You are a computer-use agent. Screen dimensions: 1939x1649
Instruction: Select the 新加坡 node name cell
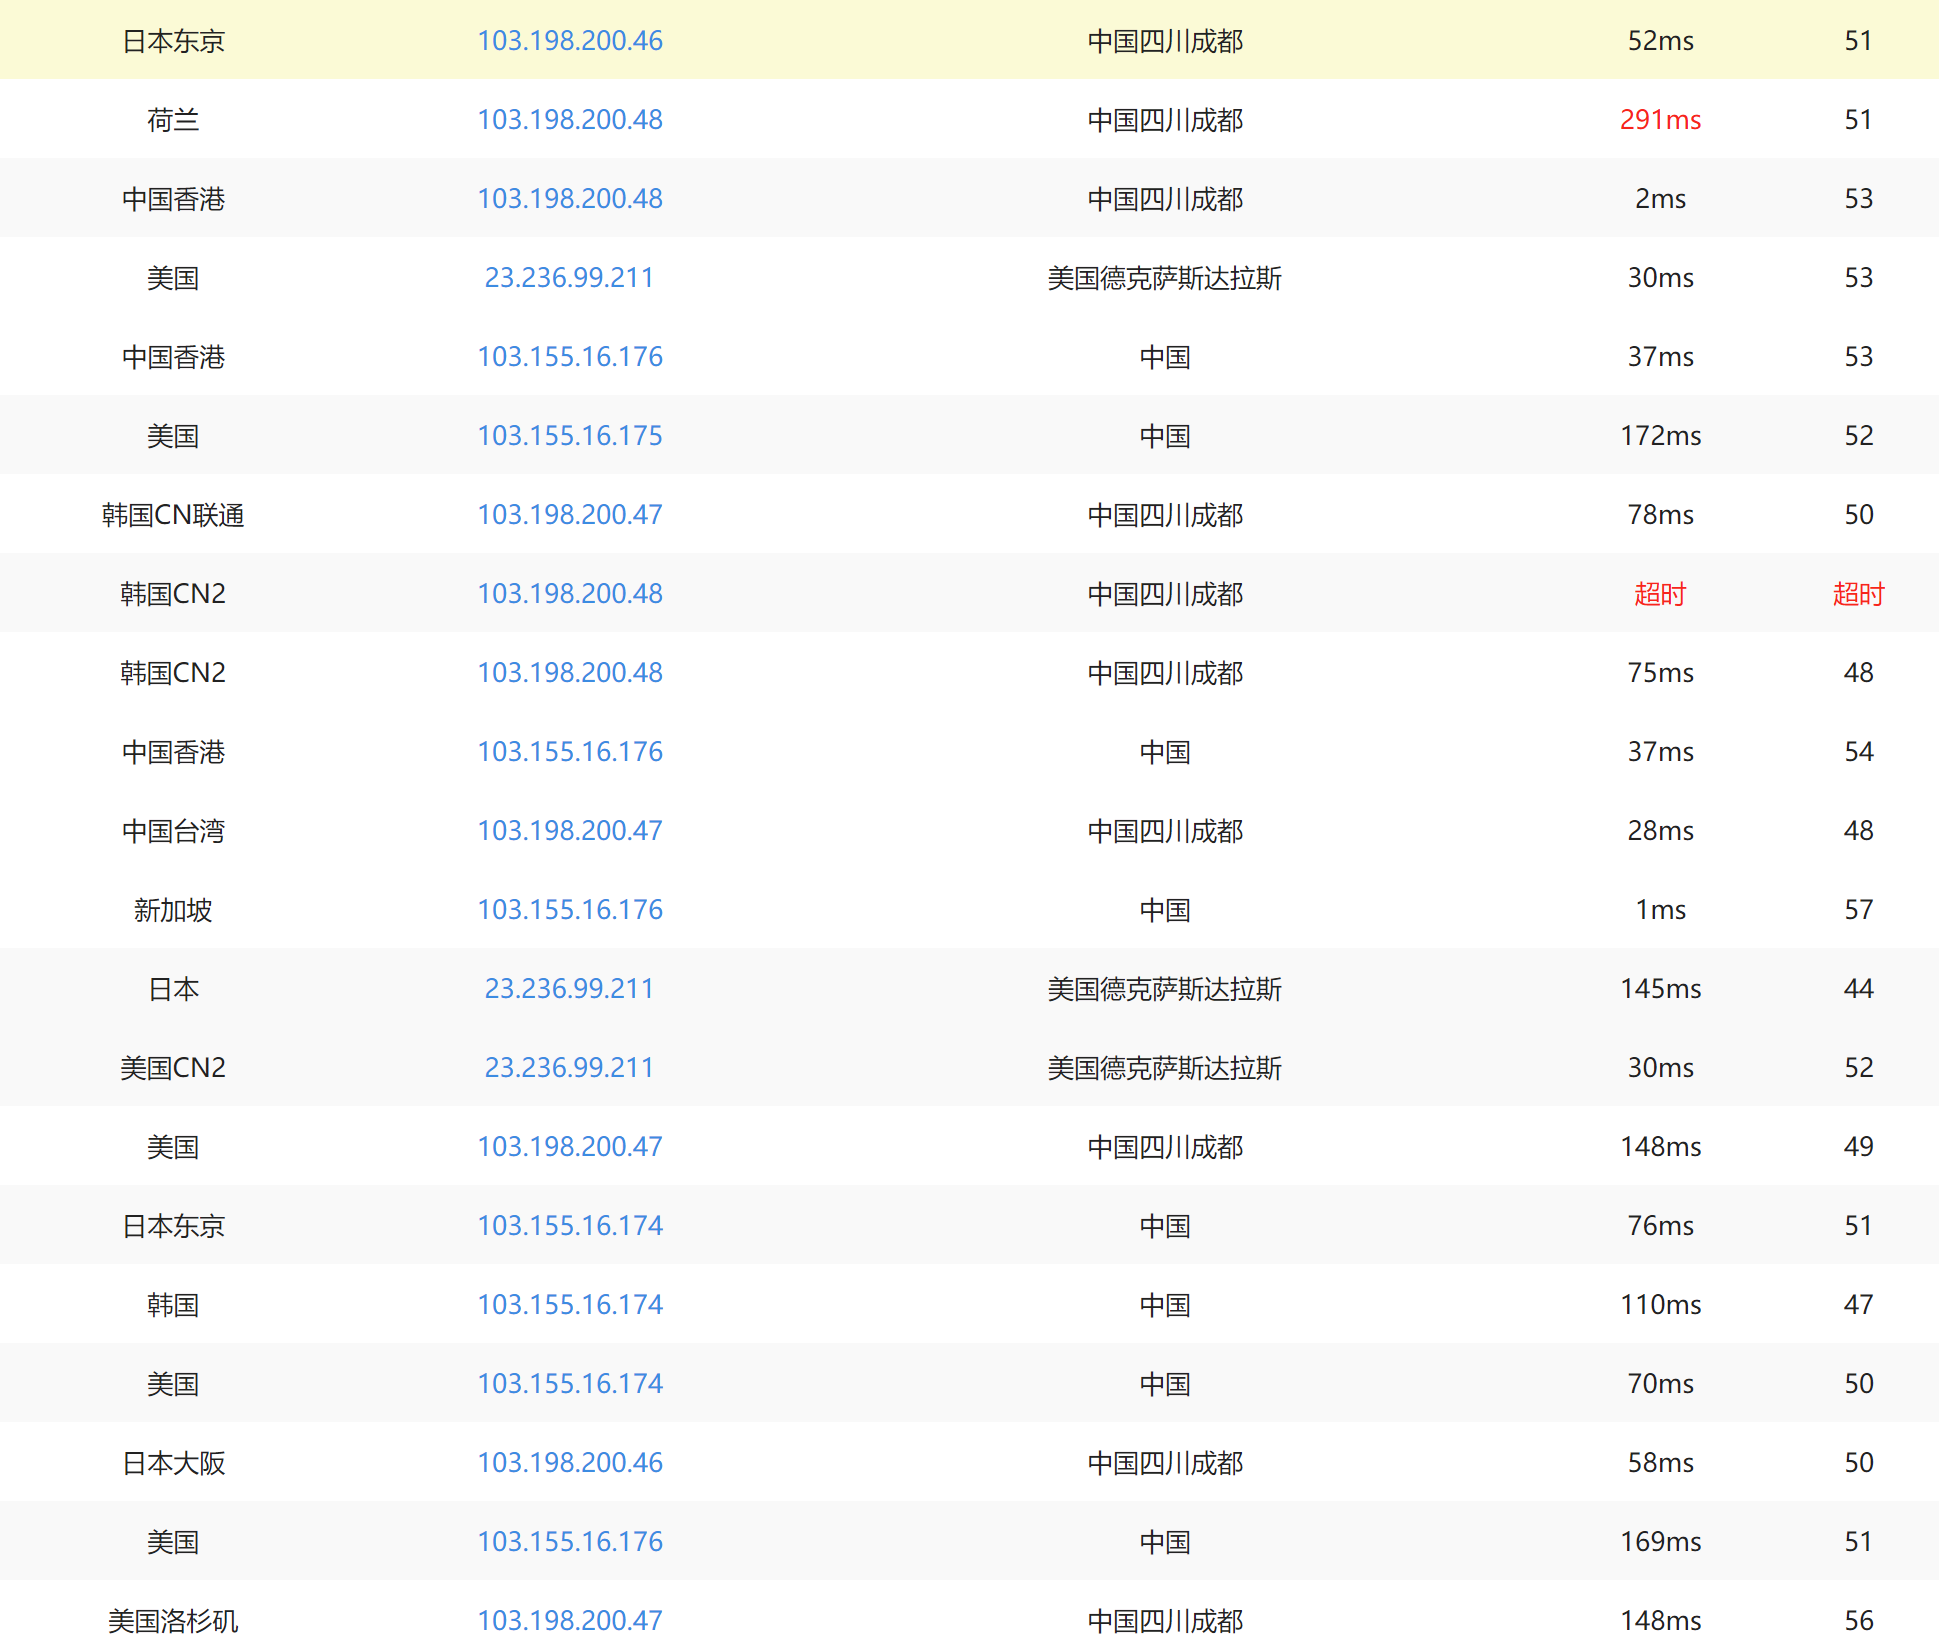point(173,910)
